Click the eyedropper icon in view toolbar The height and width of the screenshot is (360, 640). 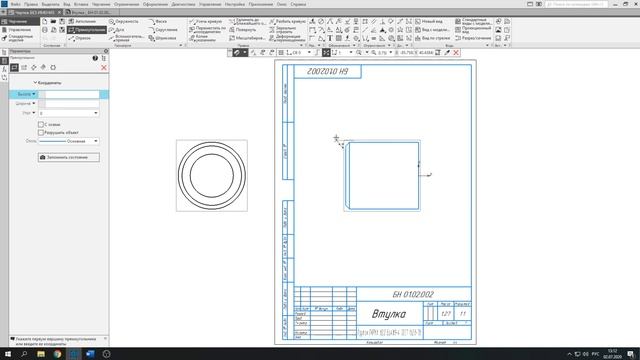(x=447, y=53)
